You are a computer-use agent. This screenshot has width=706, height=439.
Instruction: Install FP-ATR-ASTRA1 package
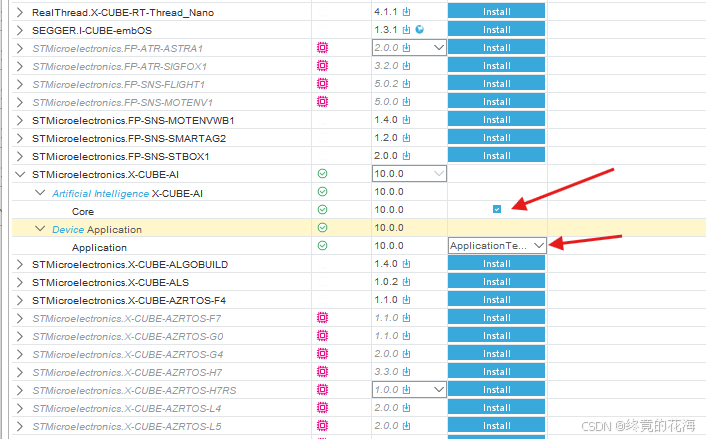pyautogui.click(x=496, y=47)
